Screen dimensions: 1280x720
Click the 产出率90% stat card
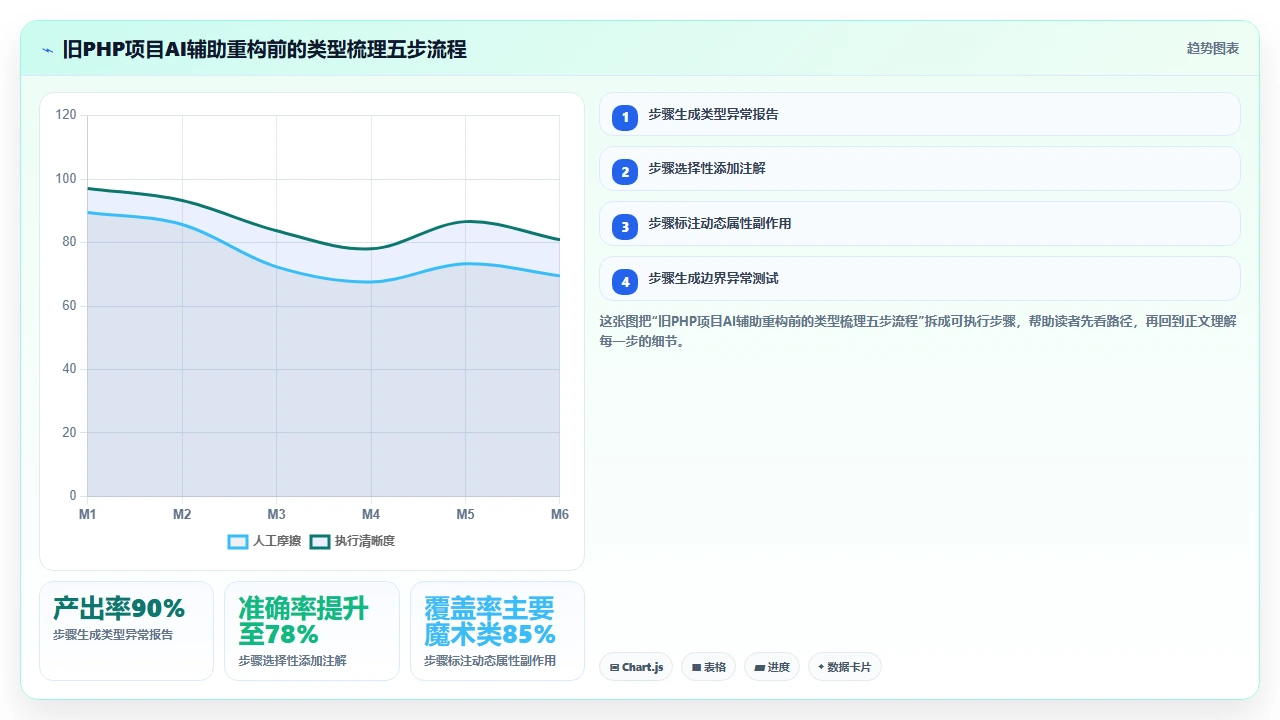pos(127,631)
